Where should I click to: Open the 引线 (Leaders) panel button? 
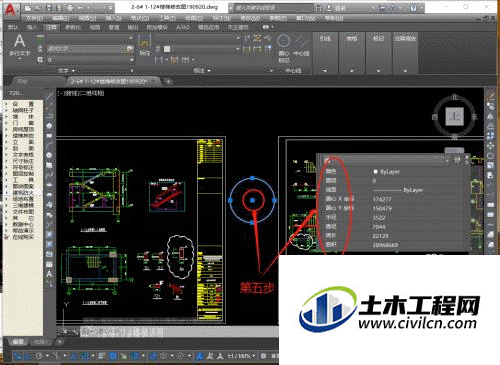(325, 53)
